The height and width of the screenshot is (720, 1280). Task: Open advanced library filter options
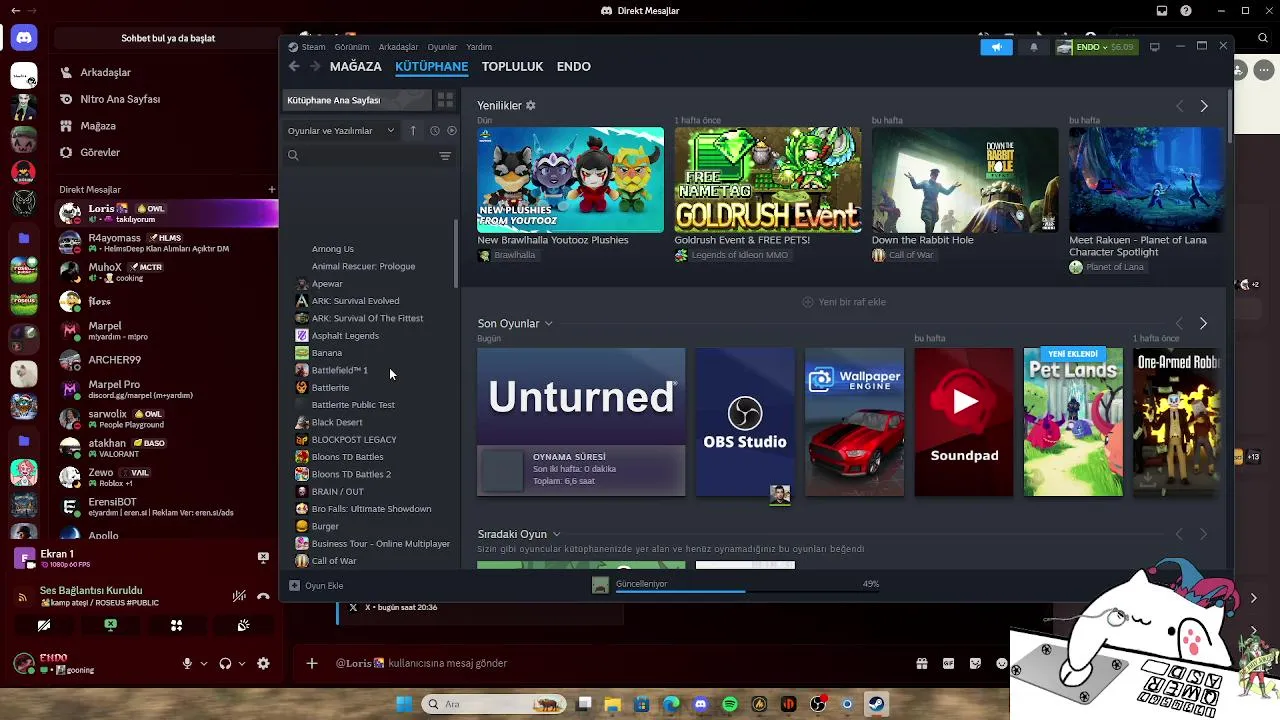click(445, 156)
